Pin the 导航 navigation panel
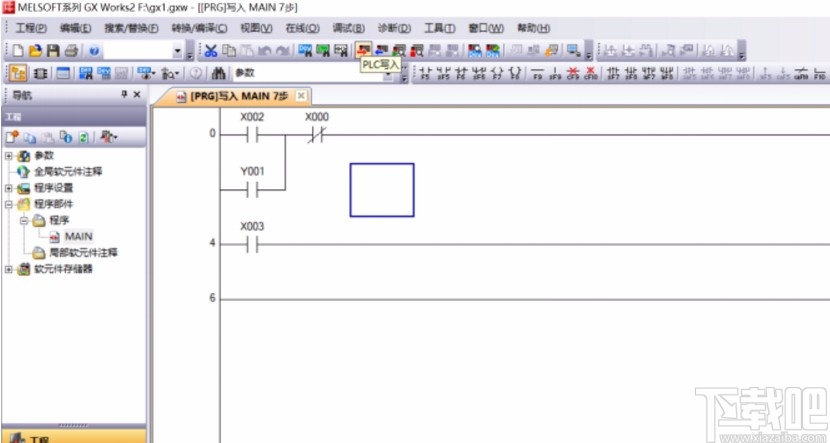This screenshot has width=830, height=443. coord(124,94)
